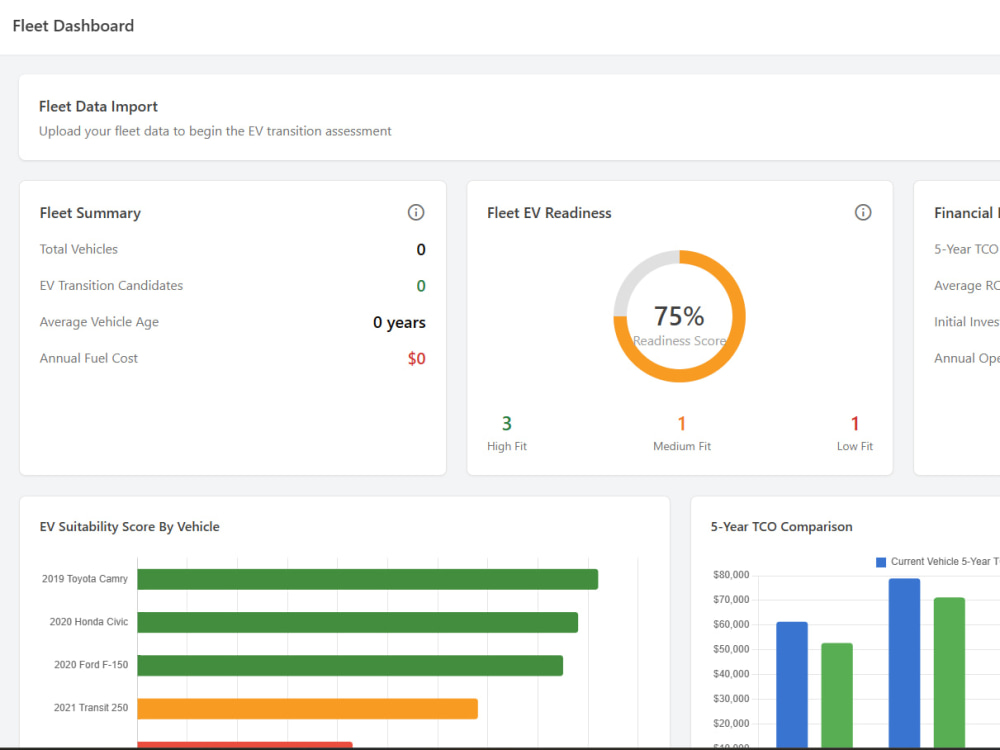Click the 2020 Honda Civic axis label
The image size is (1000, 750).
89,622
